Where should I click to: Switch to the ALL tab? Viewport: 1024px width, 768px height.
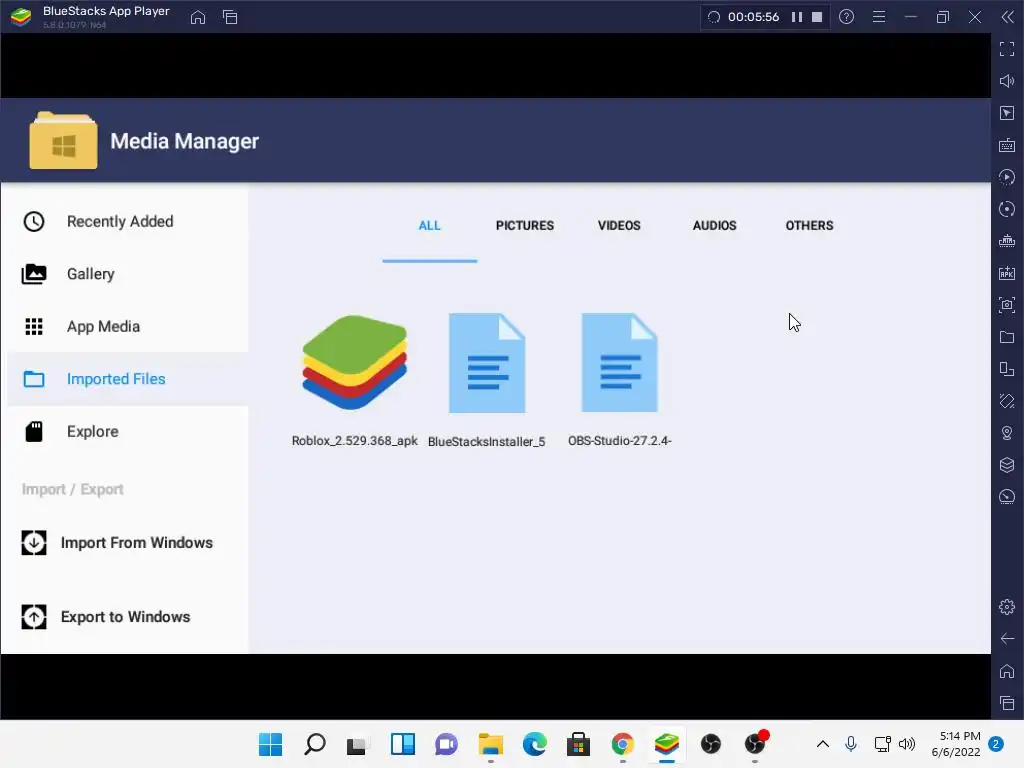[x=430, y=225]
